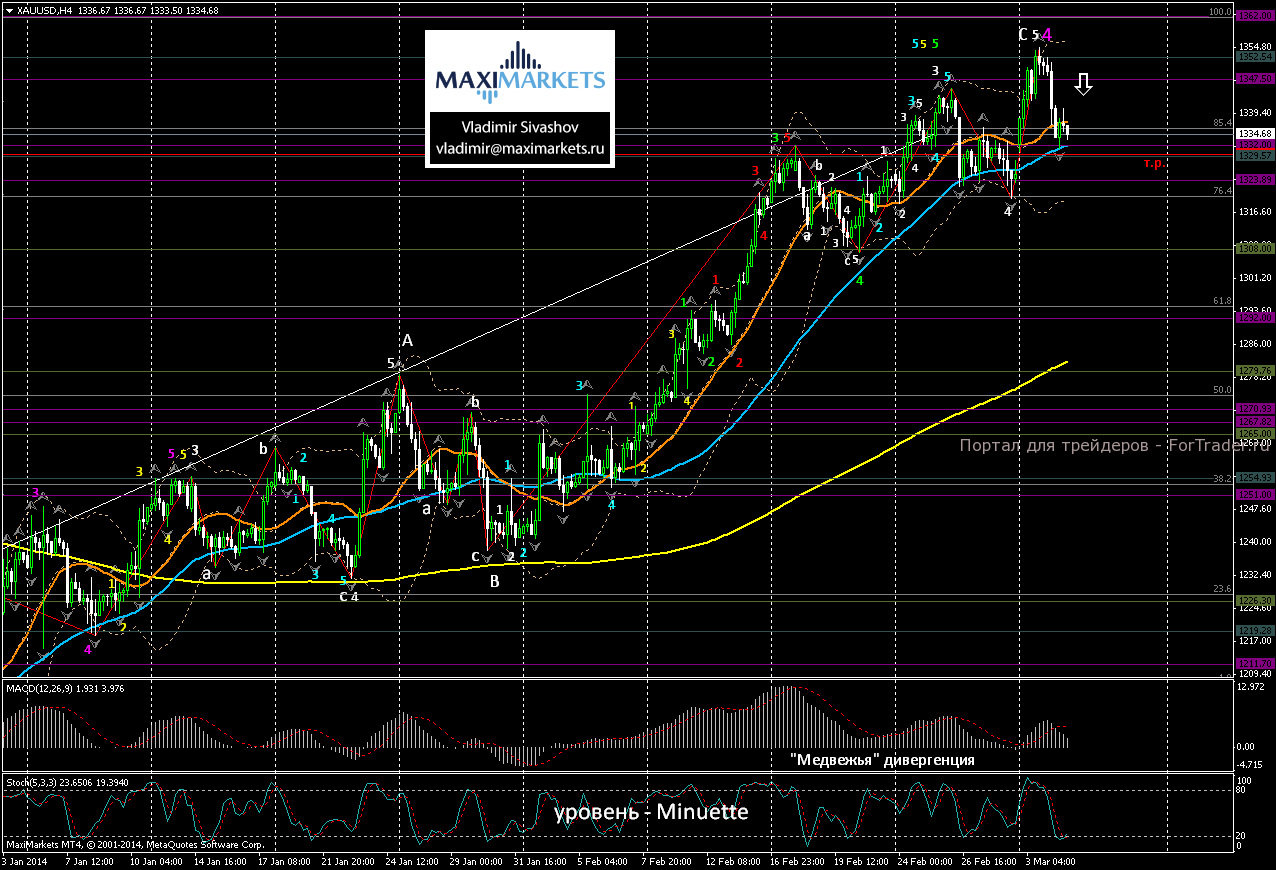Click the Fibonacci 100.0 level label
This screenshot has height=870, width=1276.
[1219, 12]
